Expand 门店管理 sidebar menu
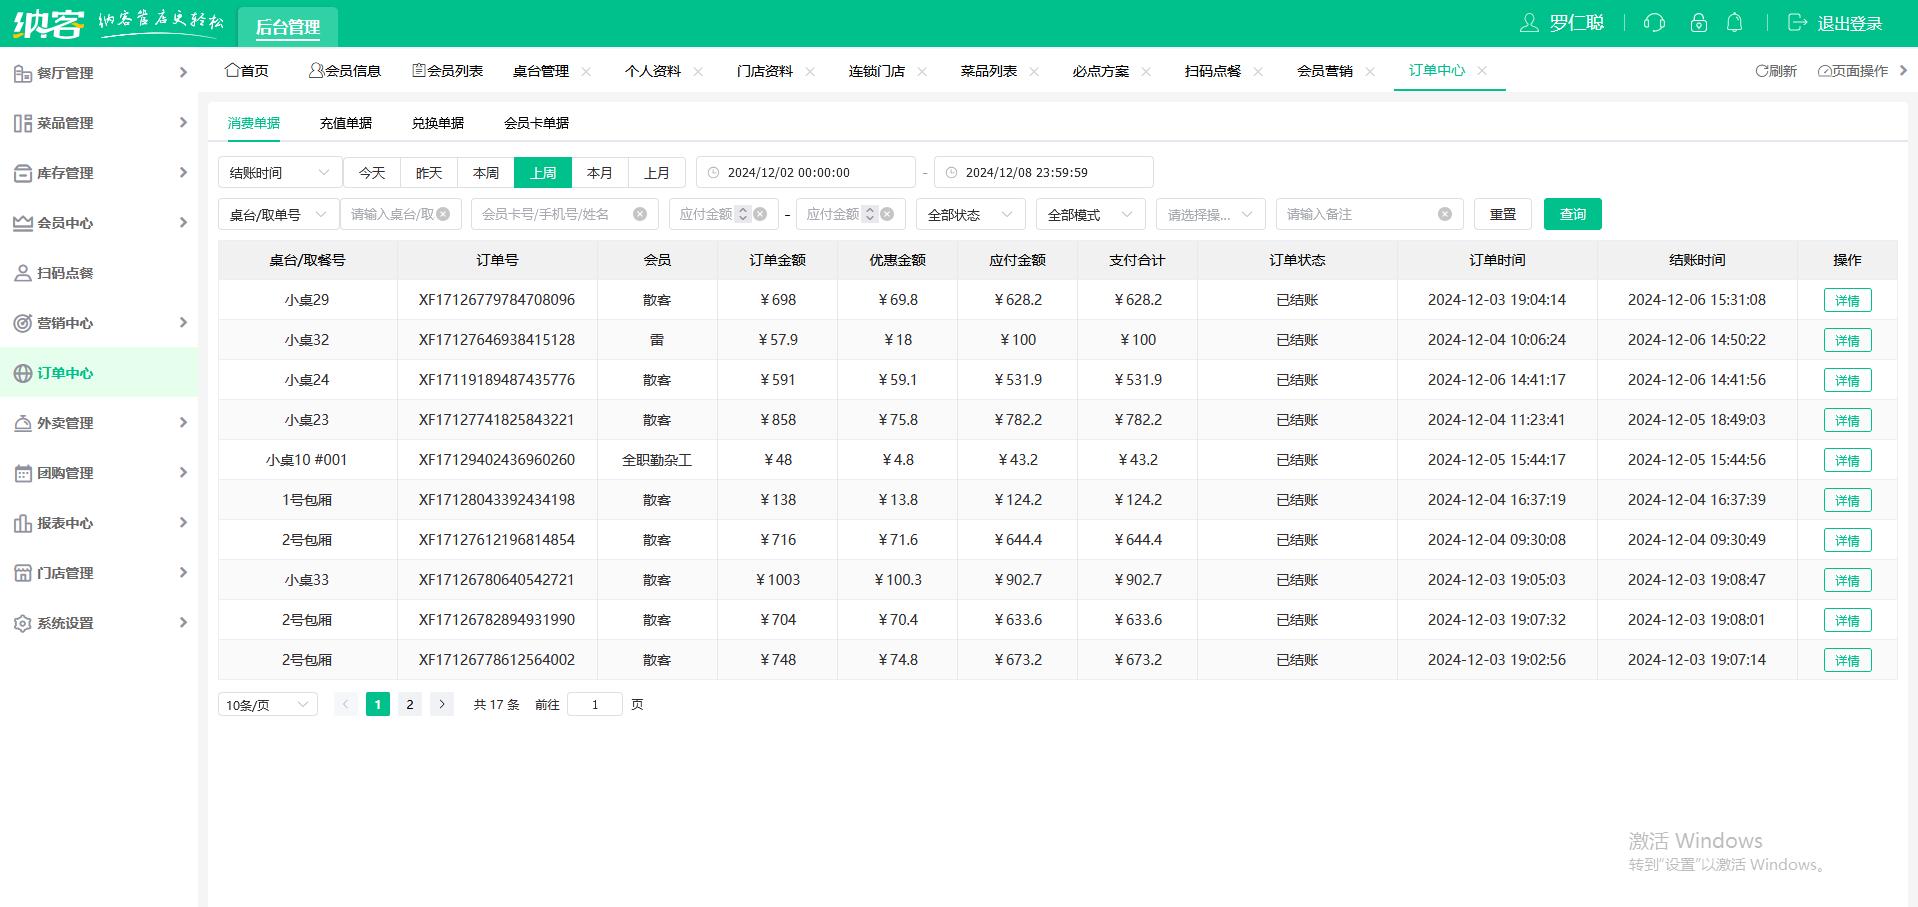The height and width of the screenshot is (907, 1918). 99,573
